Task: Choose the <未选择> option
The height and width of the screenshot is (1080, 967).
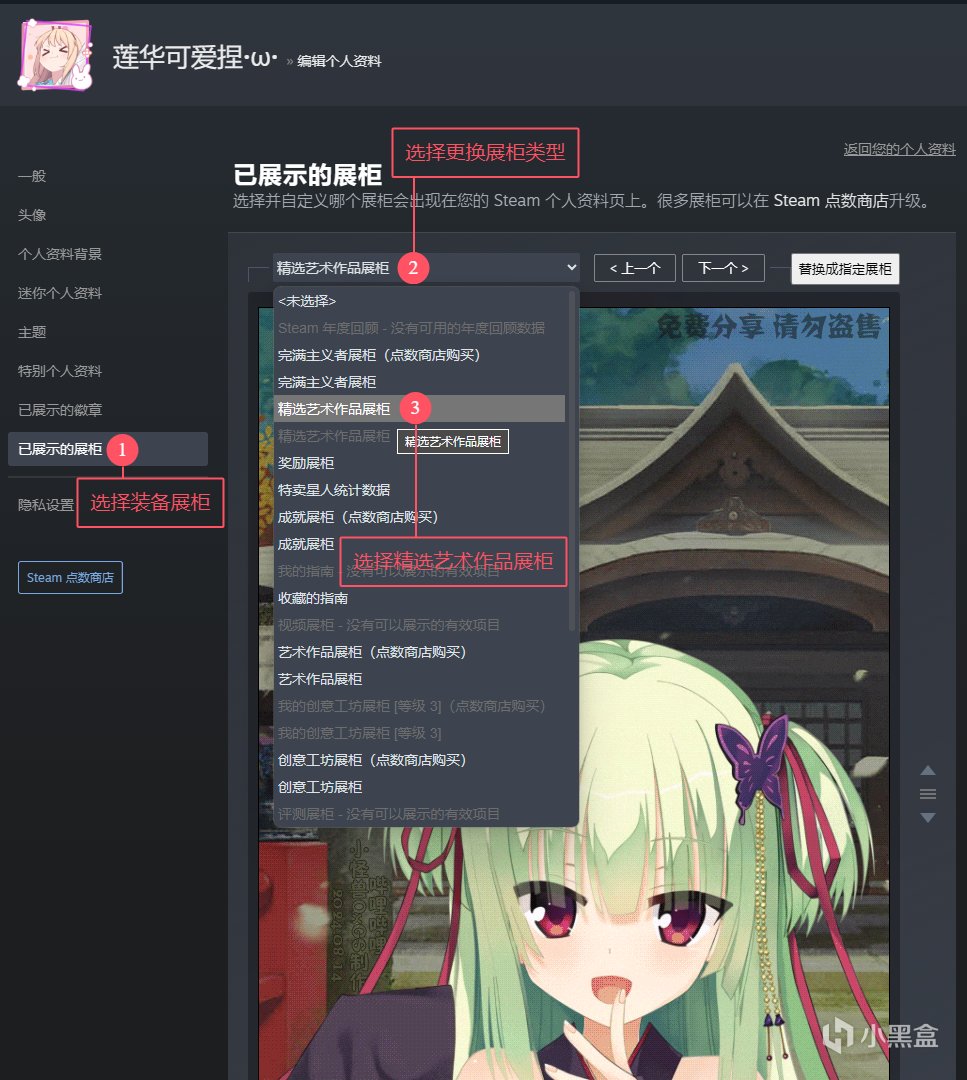Action: tap(419, 301)
